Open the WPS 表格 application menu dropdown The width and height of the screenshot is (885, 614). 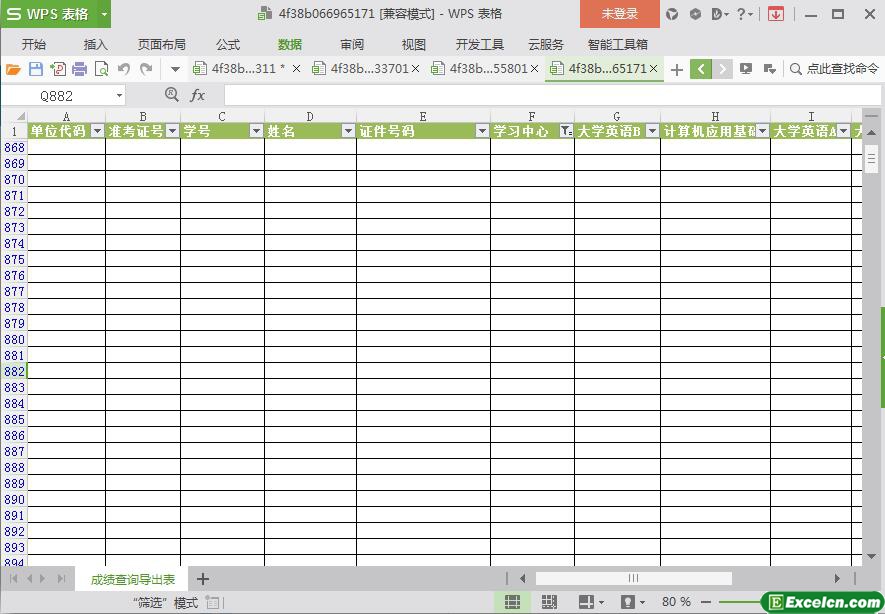click(104, 14)
